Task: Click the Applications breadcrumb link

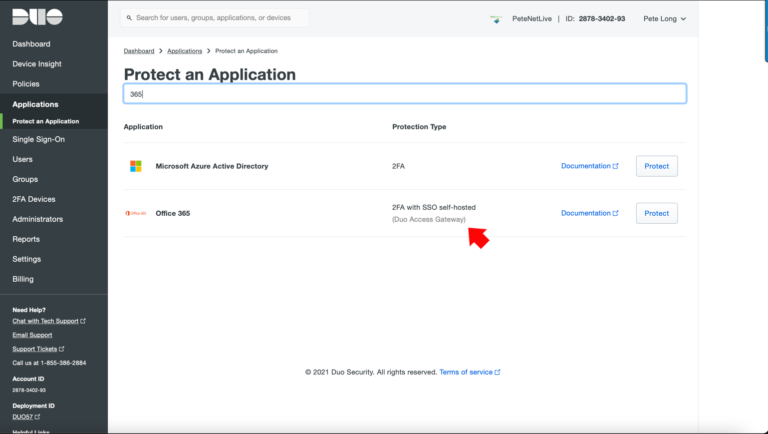Action: point(185,51)
